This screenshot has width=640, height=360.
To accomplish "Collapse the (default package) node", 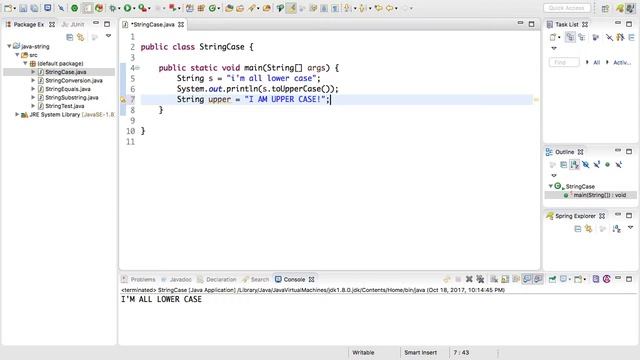I will pos(25,63).
